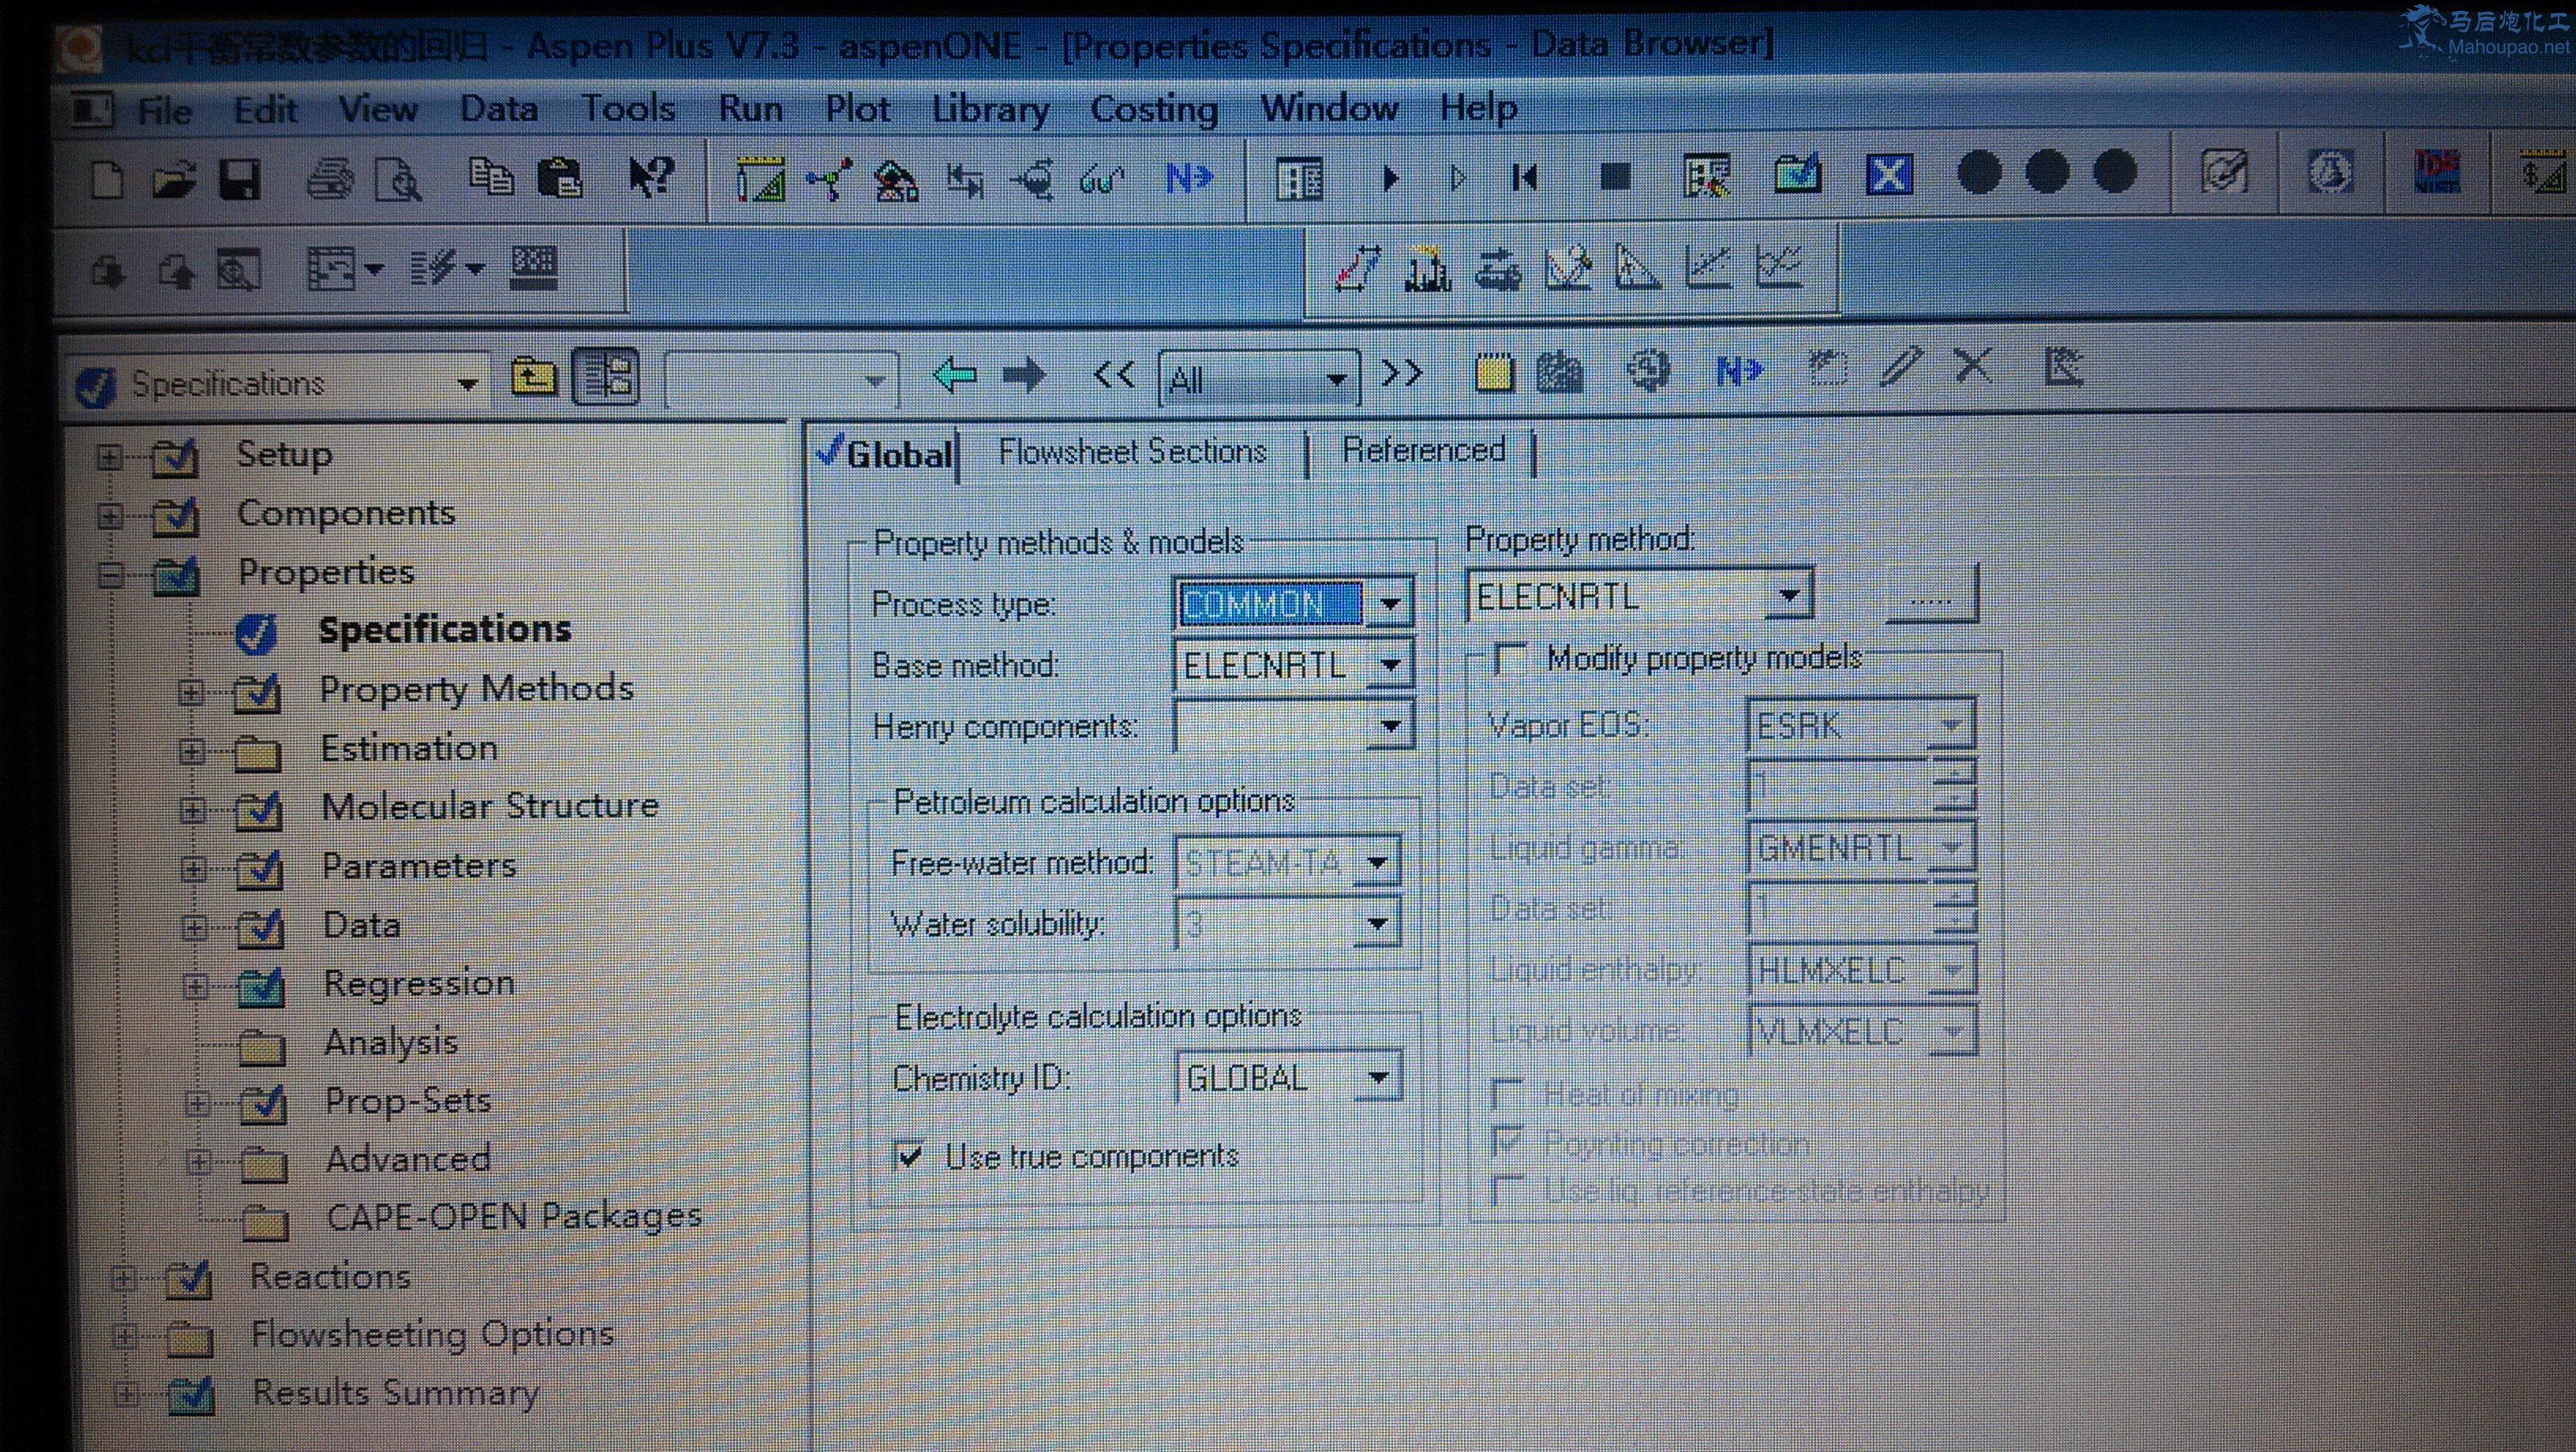The width and height of the screenshot is (2576, 1452).
Task: Open the Run menu
Action: (750, 108)
